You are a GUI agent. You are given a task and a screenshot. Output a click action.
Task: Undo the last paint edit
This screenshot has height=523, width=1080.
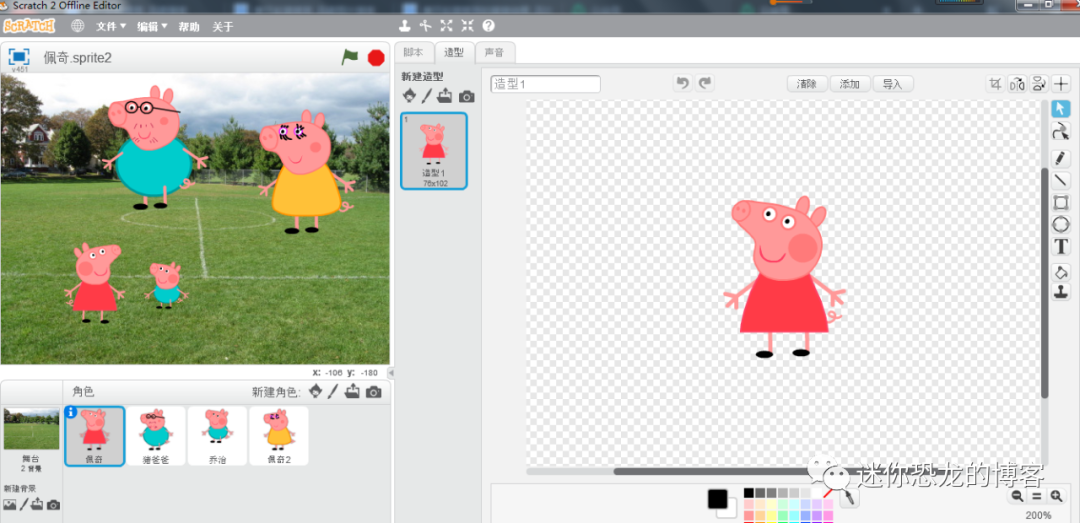pyautogui.click(x=683, y=83)
